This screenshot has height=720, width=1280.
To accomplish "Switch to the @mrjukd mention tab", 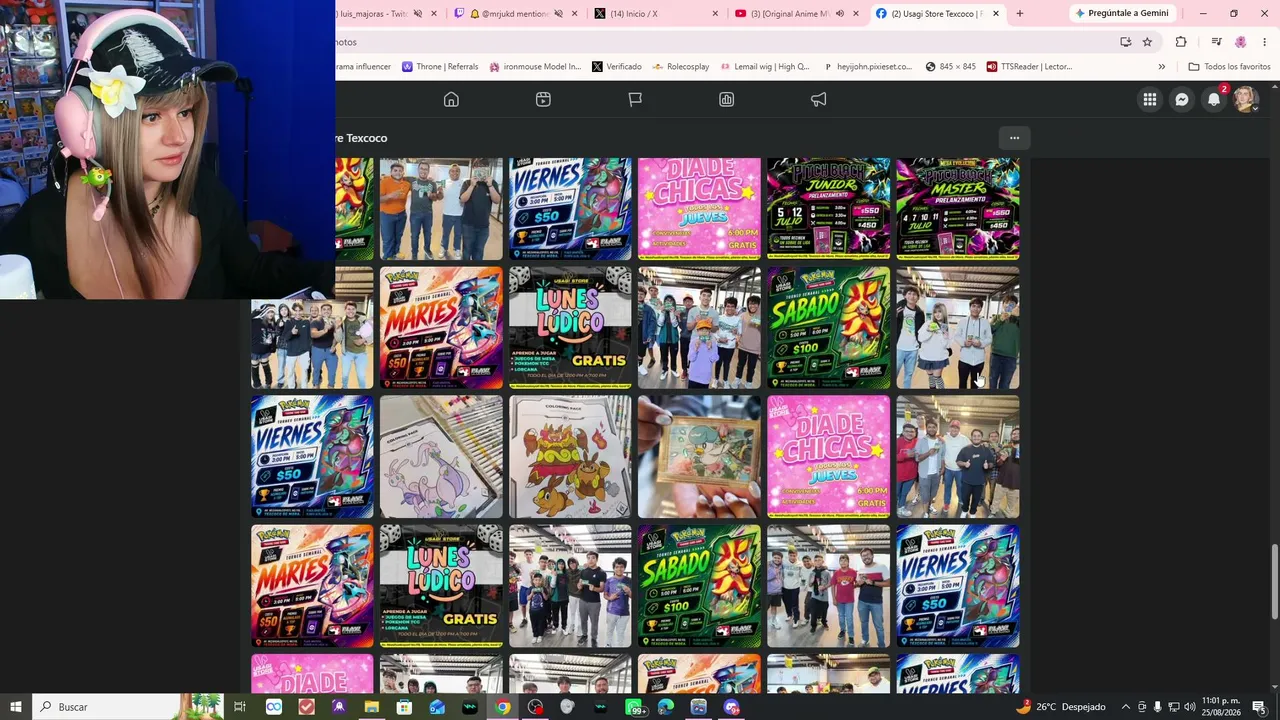I will pos(515,13).
